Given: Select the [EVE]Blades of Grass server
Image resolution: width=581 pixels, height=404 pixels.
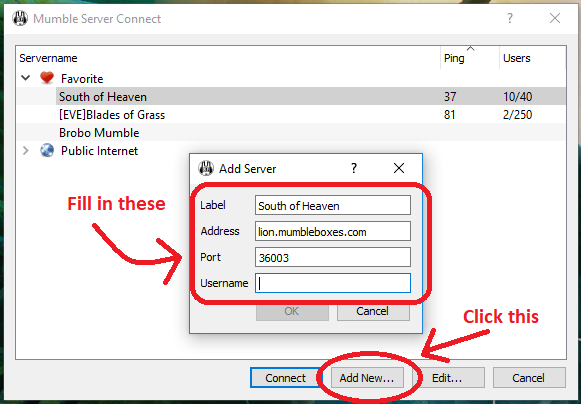Looking at the screenshot, I should pos(291,115).
